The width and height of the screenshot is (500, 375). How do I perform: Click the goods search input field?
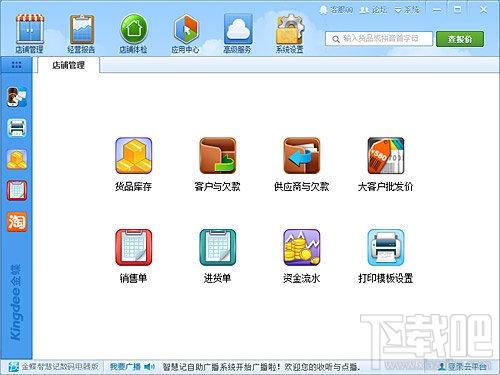(379, 39)
